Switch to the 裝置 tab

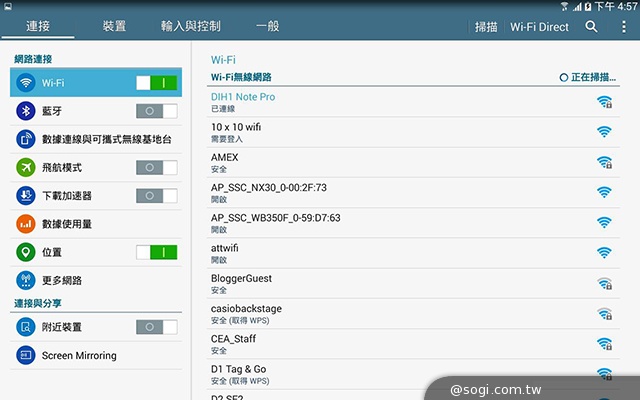114,27
